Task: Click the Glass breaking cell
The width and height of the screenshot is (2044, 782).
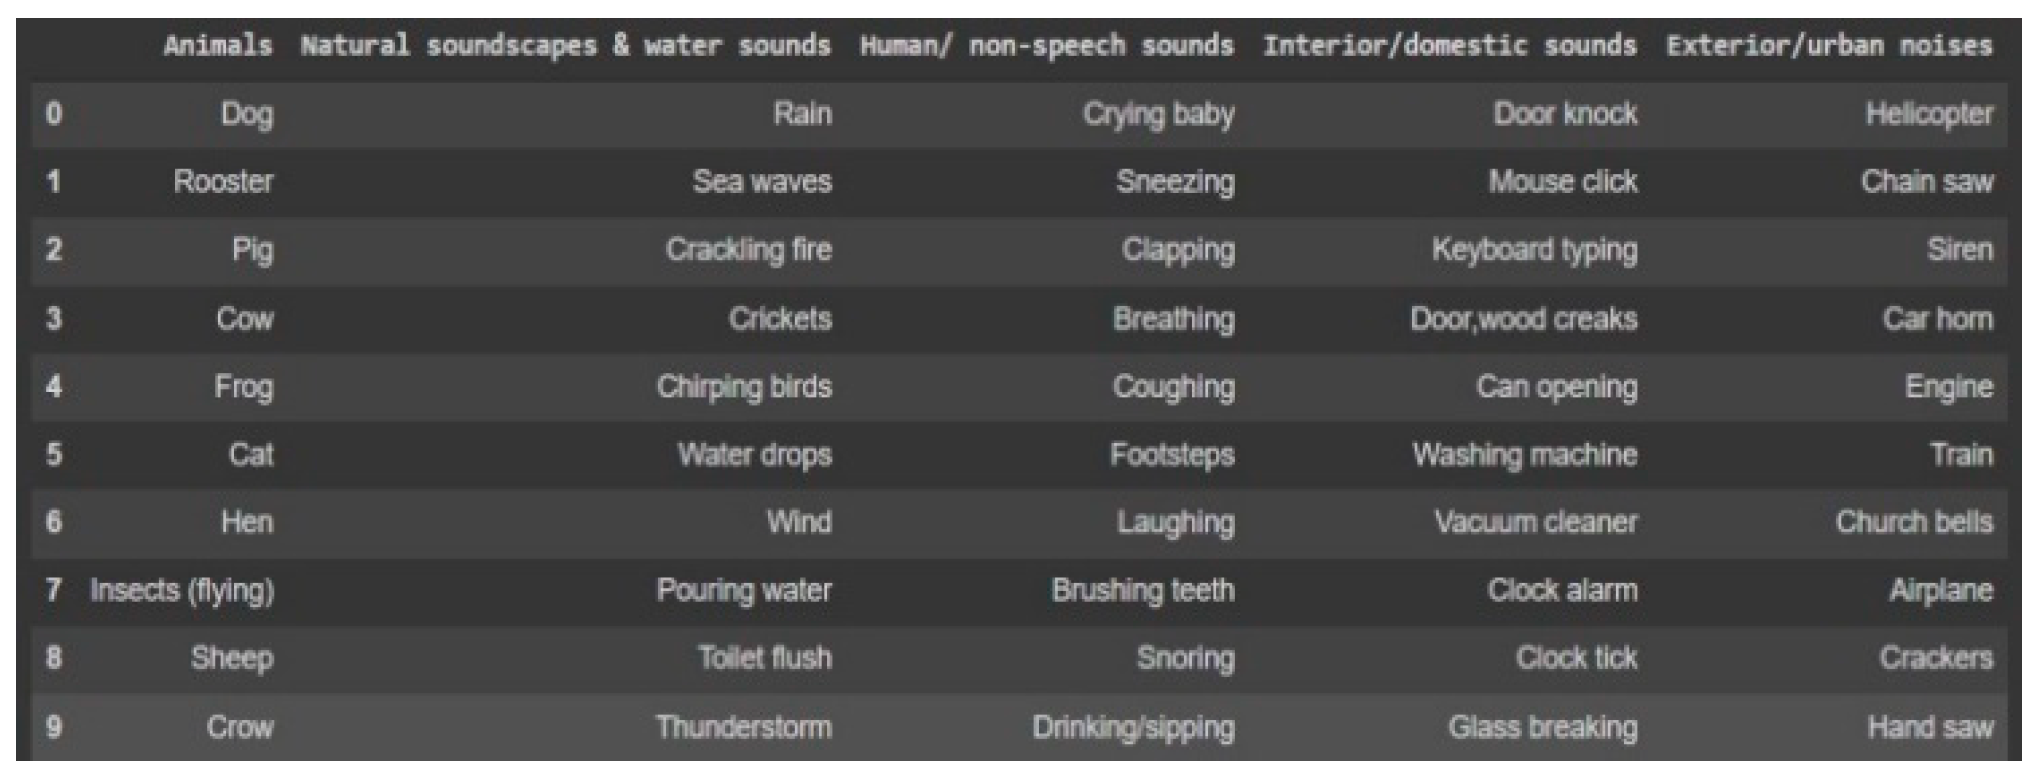Action: coord(1542,727)
